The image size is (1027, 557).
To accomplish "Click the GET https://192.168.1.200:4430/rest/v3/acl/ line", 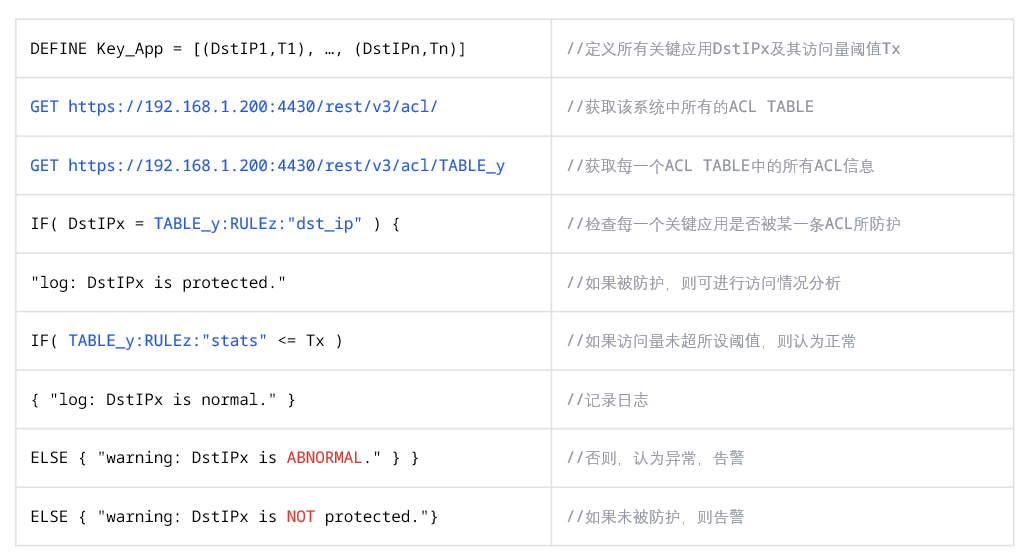I will [234, 107].
